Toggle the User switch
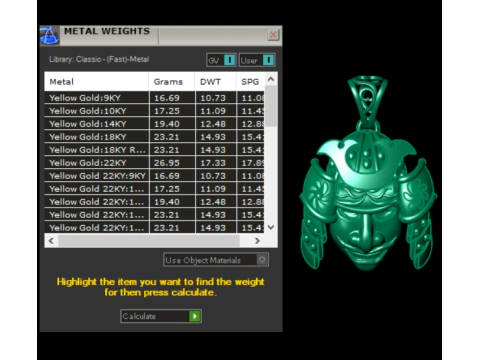Image resolution: width=480 pixels, height=360 pixels. (x=257, y=60)
